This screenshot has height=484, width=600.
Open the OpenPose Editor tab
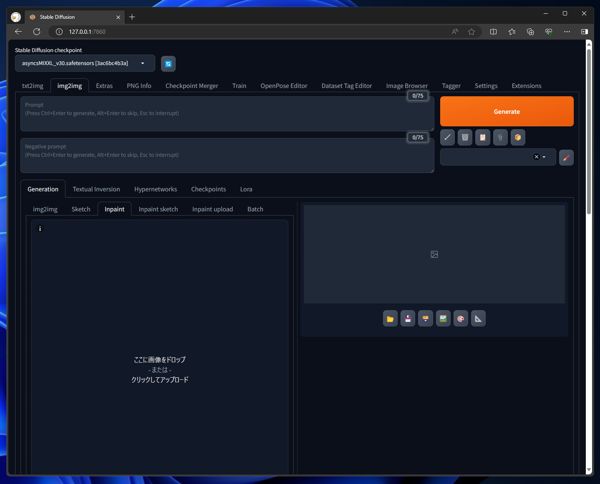(x=284, y=86)
